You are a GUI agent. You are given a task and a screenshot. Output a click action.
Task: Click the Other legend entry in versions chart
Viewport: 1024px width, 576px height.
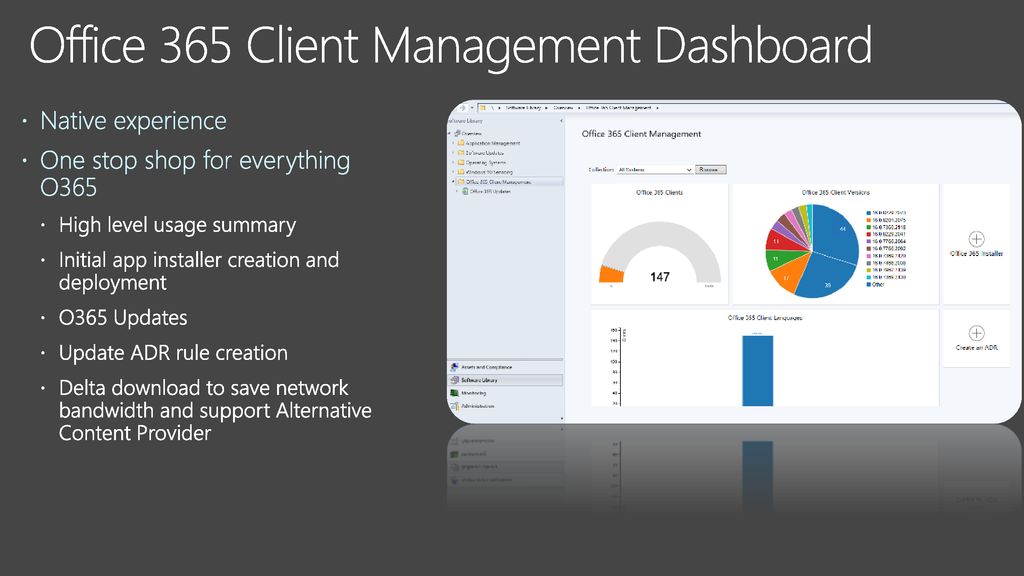[x=878, y=285]
